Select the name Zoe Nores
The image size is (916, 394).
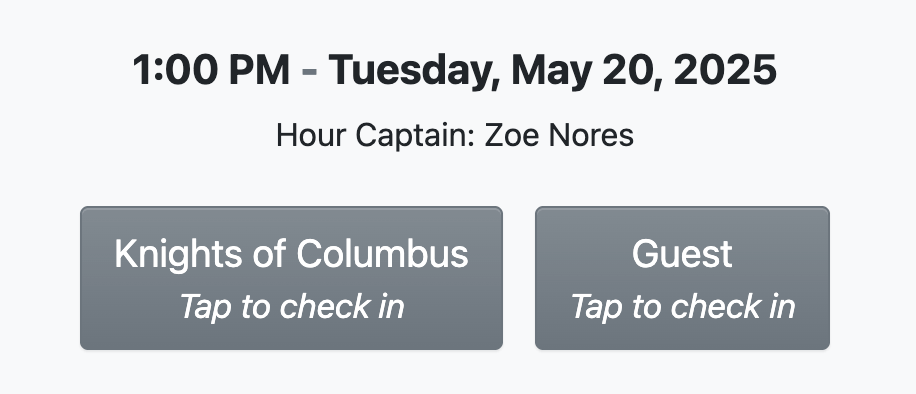[560, 136]
